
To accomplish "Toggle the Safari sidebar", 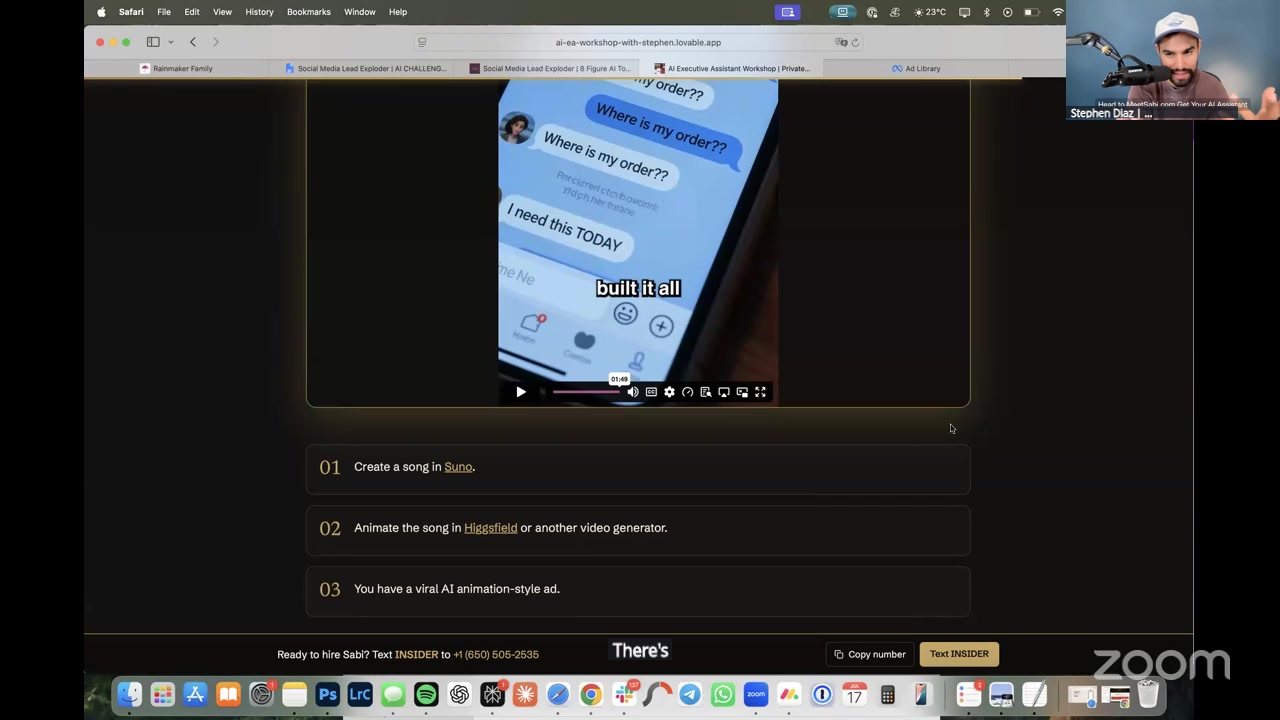I will pyautogui.click(x=153, y=42).
